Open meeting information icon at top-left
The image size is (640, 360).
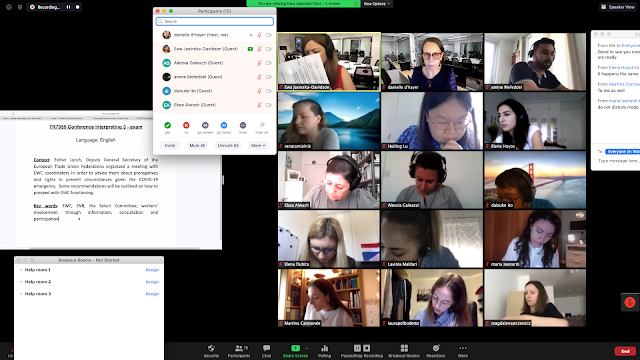click(x=9, y=7)
